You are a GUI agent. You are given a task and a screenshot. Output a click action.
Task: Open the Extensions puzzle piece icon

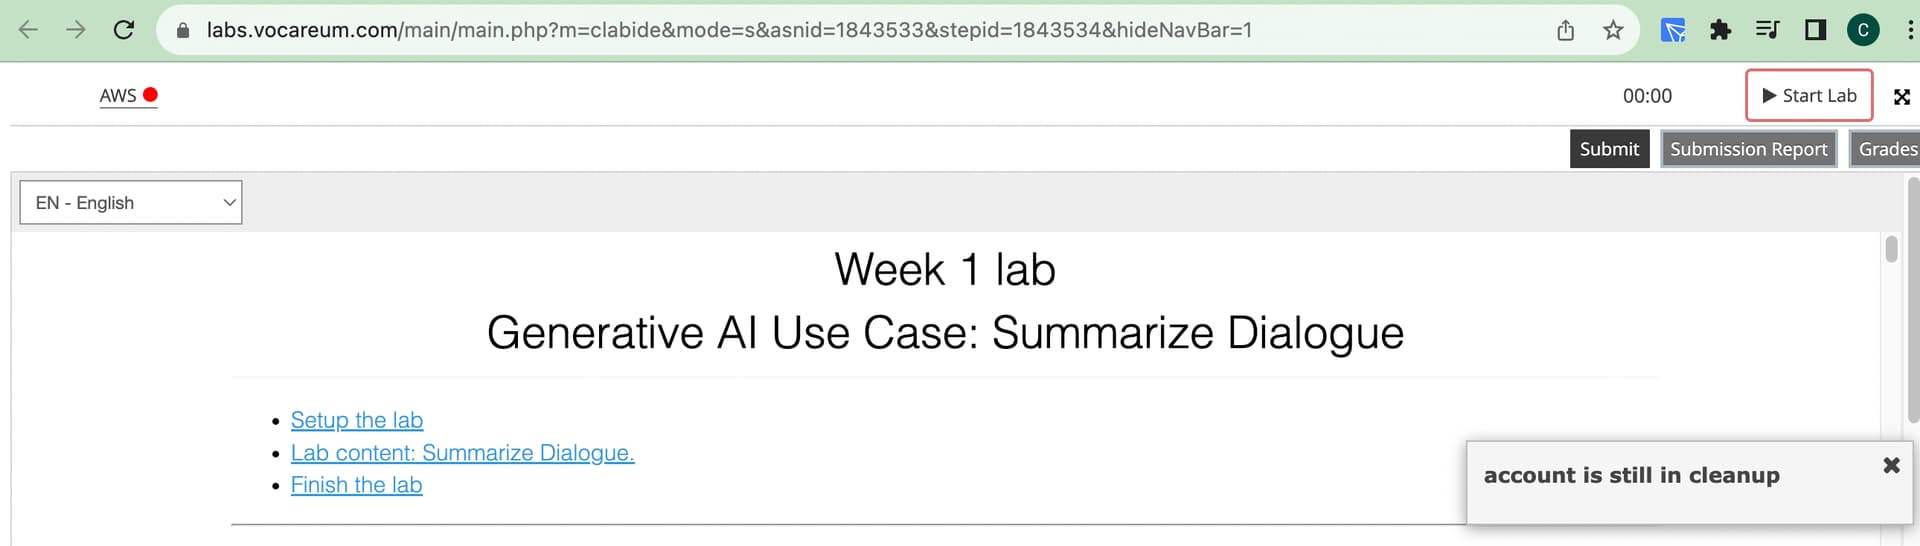pyautogui.click(x=1720, y=30)
